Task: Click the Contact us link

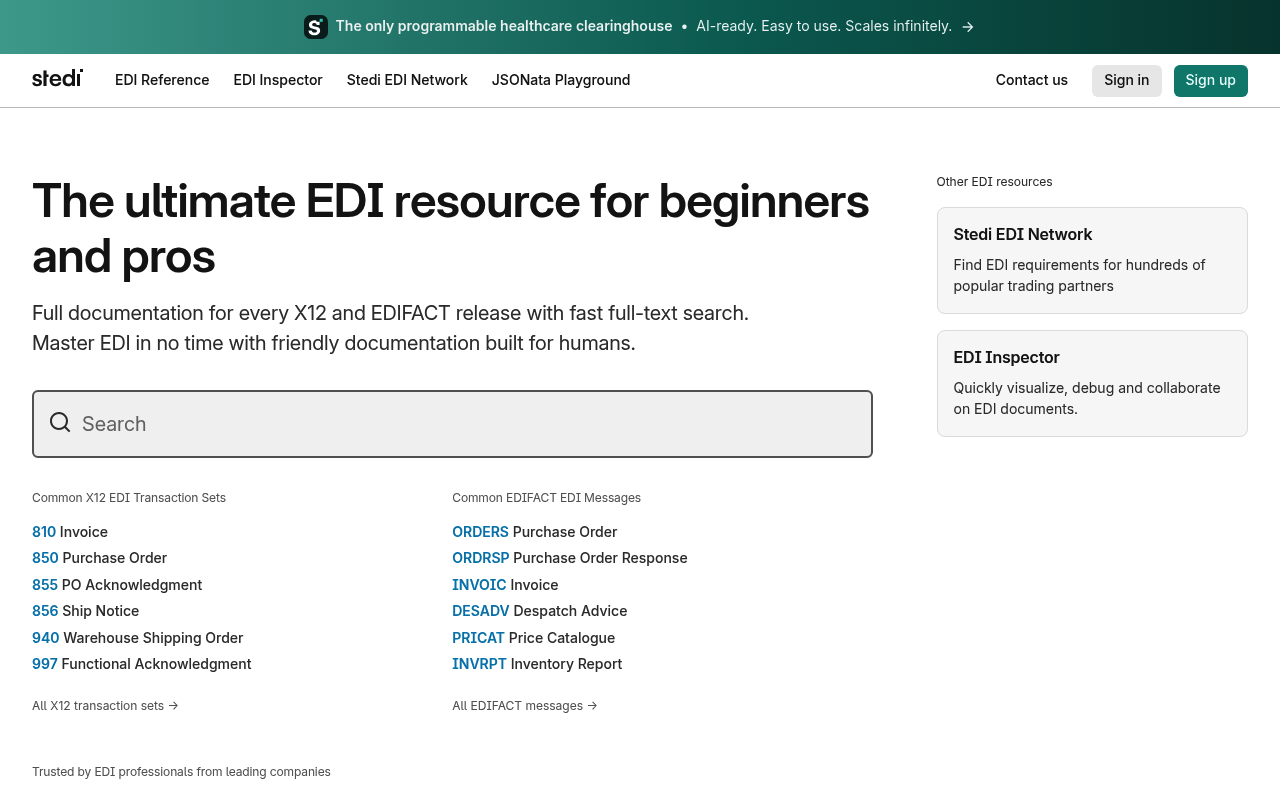Action: pos(1032,80)
